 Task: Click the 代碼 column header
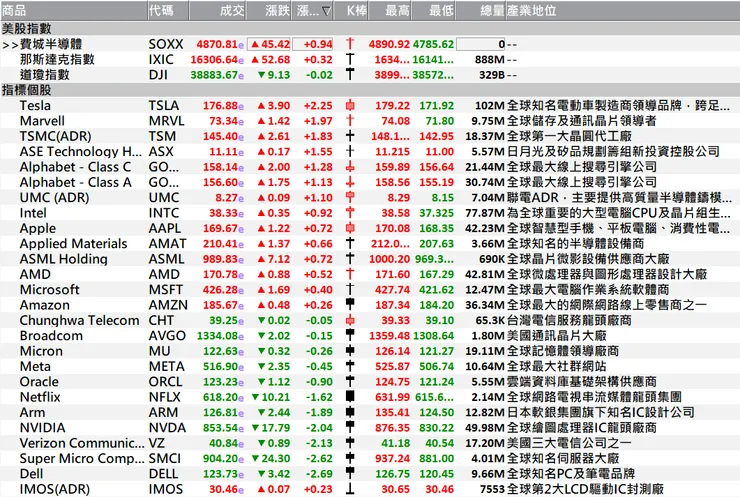168,10
